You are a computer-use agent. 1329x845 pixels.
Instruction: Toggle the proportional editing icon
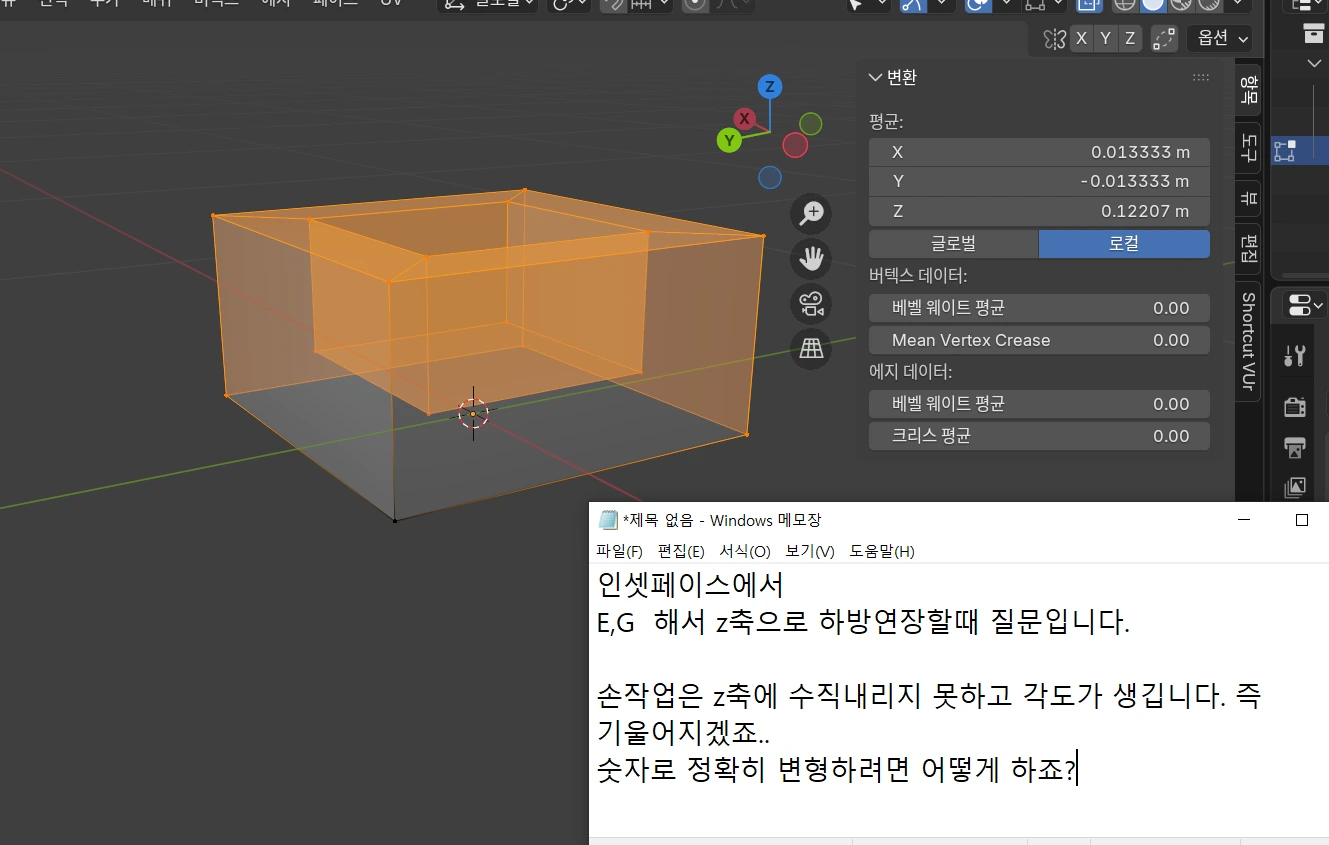click(x=694, y=6)
